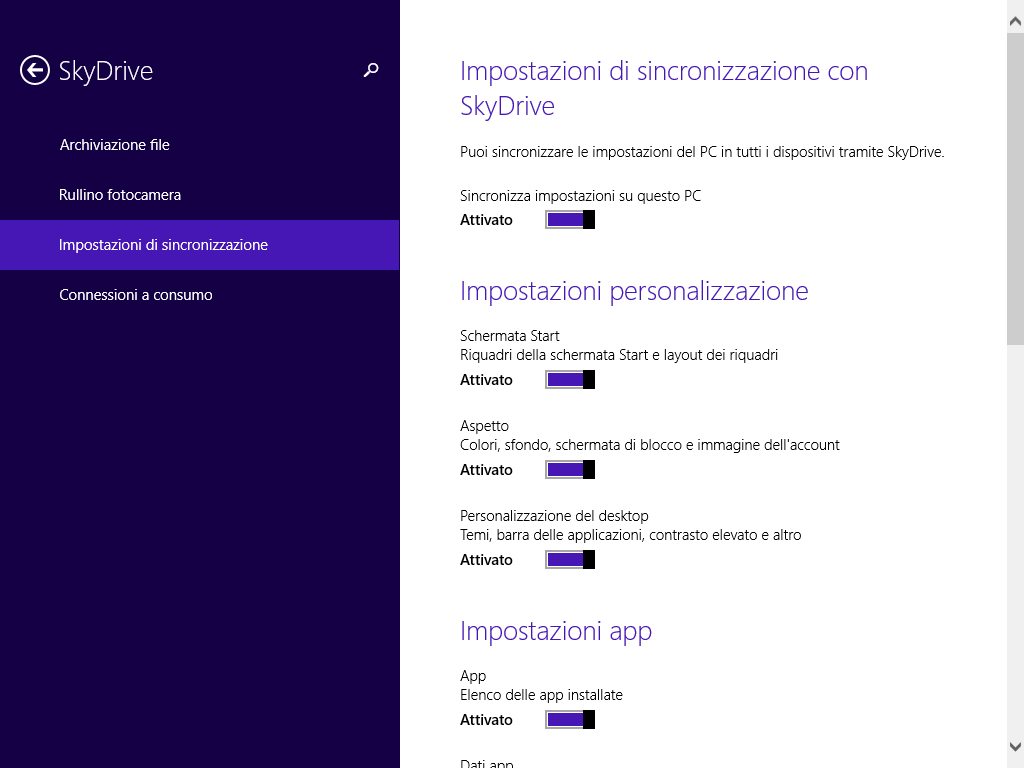Disable Schermata Start sync toggle
Screen dimensions: 1024x768
click(570, 380)
